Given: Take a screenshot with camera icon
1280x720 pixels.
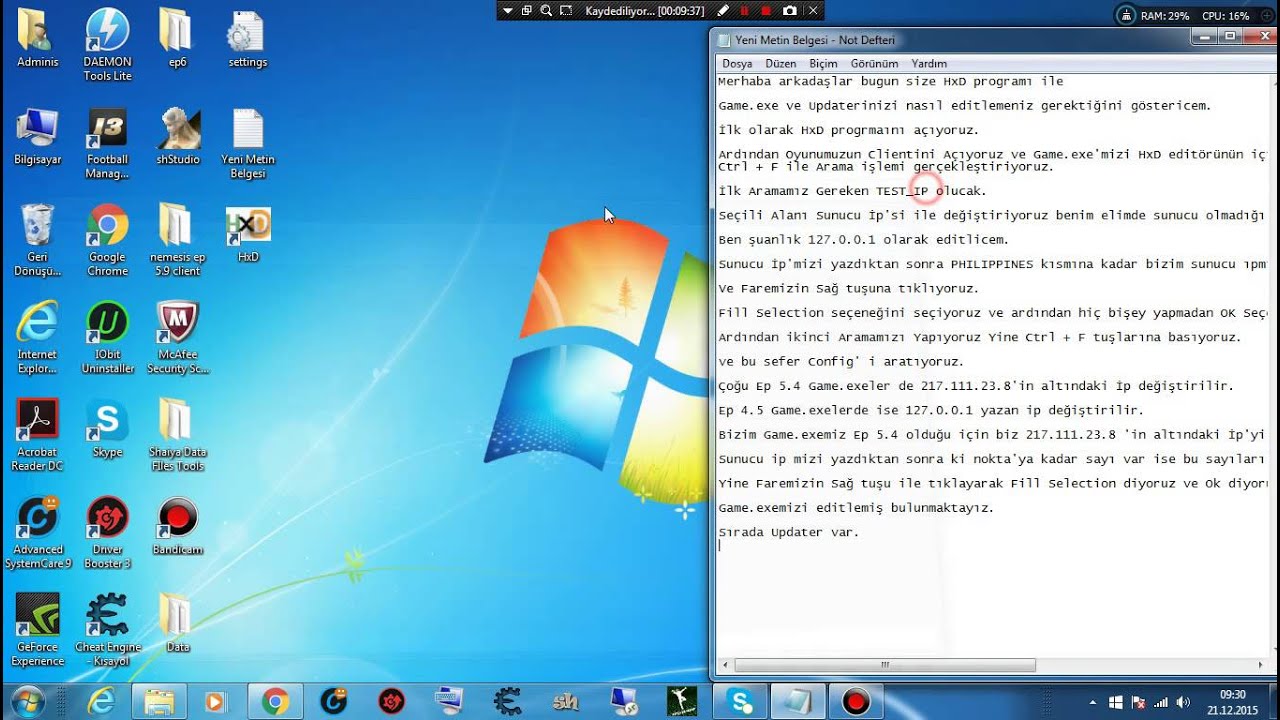Looking at the screenshot, I should pos(790,11).
